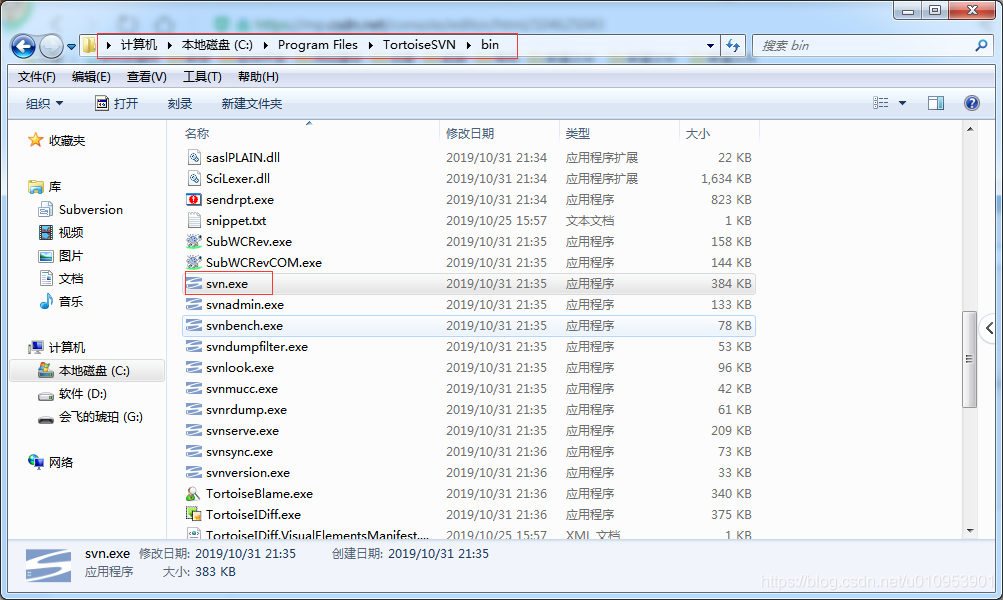Screen dimensions: 1003x600
Task: Open the 编辑(E) menu
Action: (x=91, y=77)
